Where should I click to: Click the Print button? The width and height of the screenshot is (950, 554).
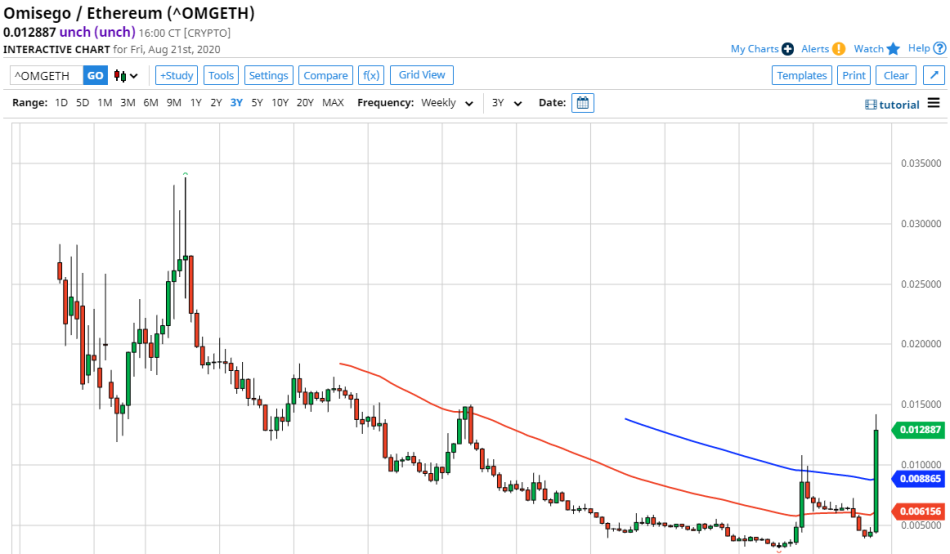click(854, 76)
